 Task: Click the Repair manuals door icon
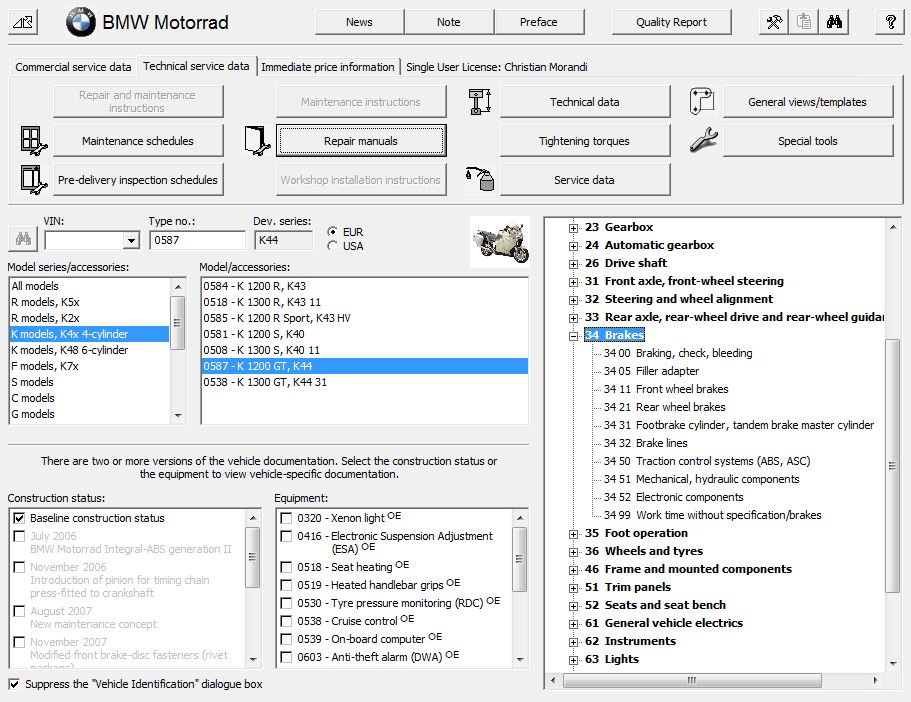point(256,141)
